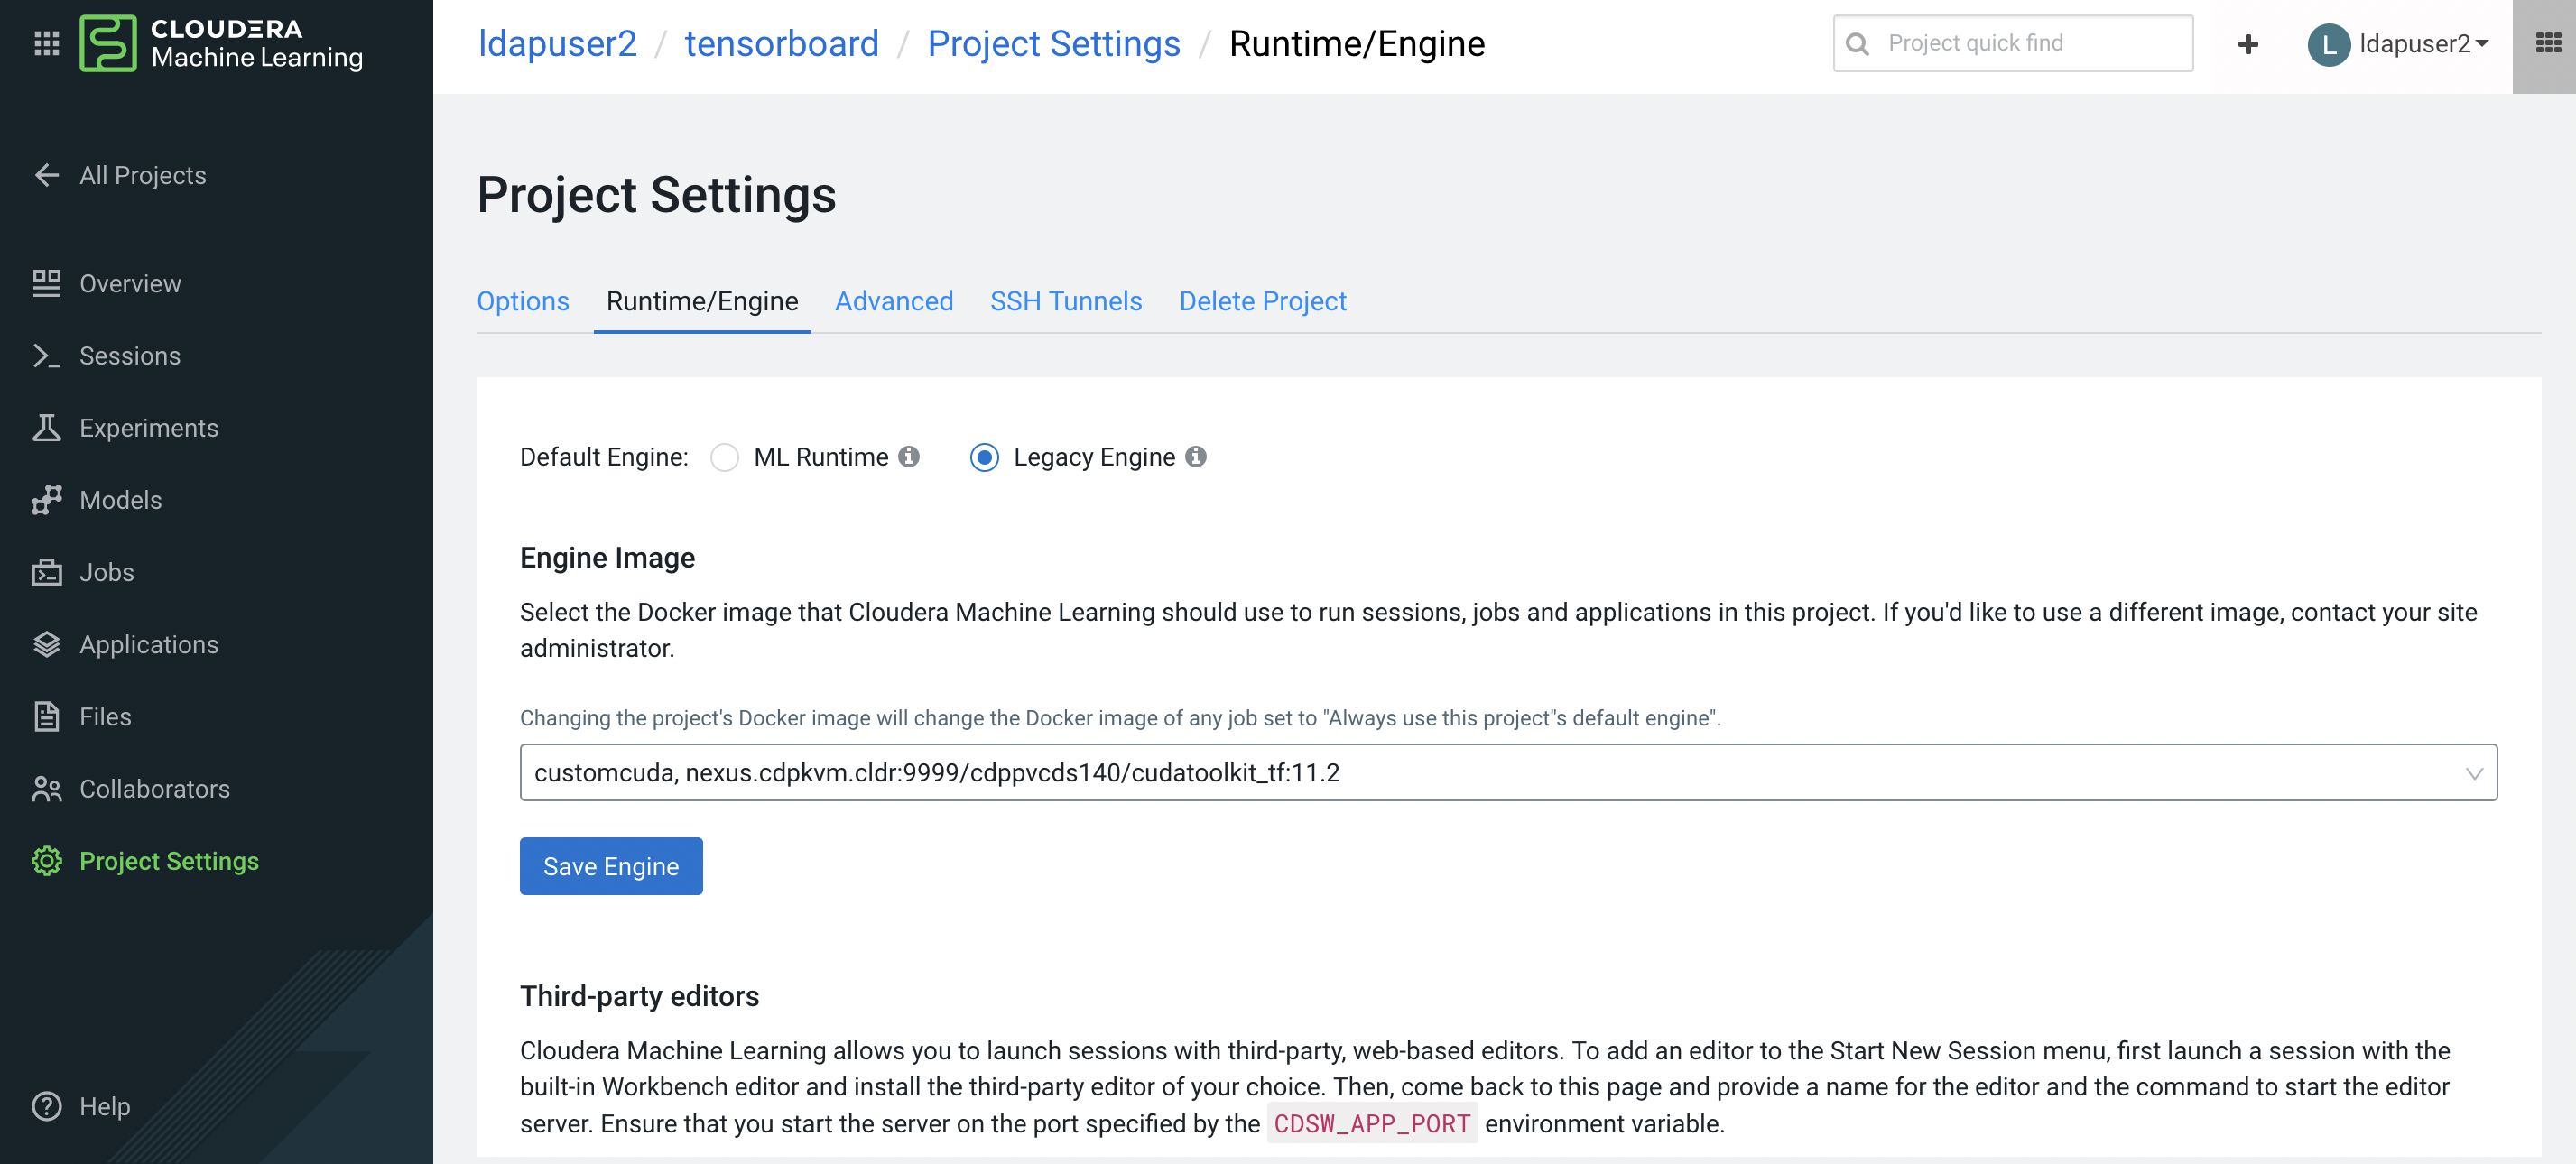Click the Models icon in sidebar
Image resolution: width=2576 pixels, height=1164 pixels.
pyautogui.click(x=46, y=500)
